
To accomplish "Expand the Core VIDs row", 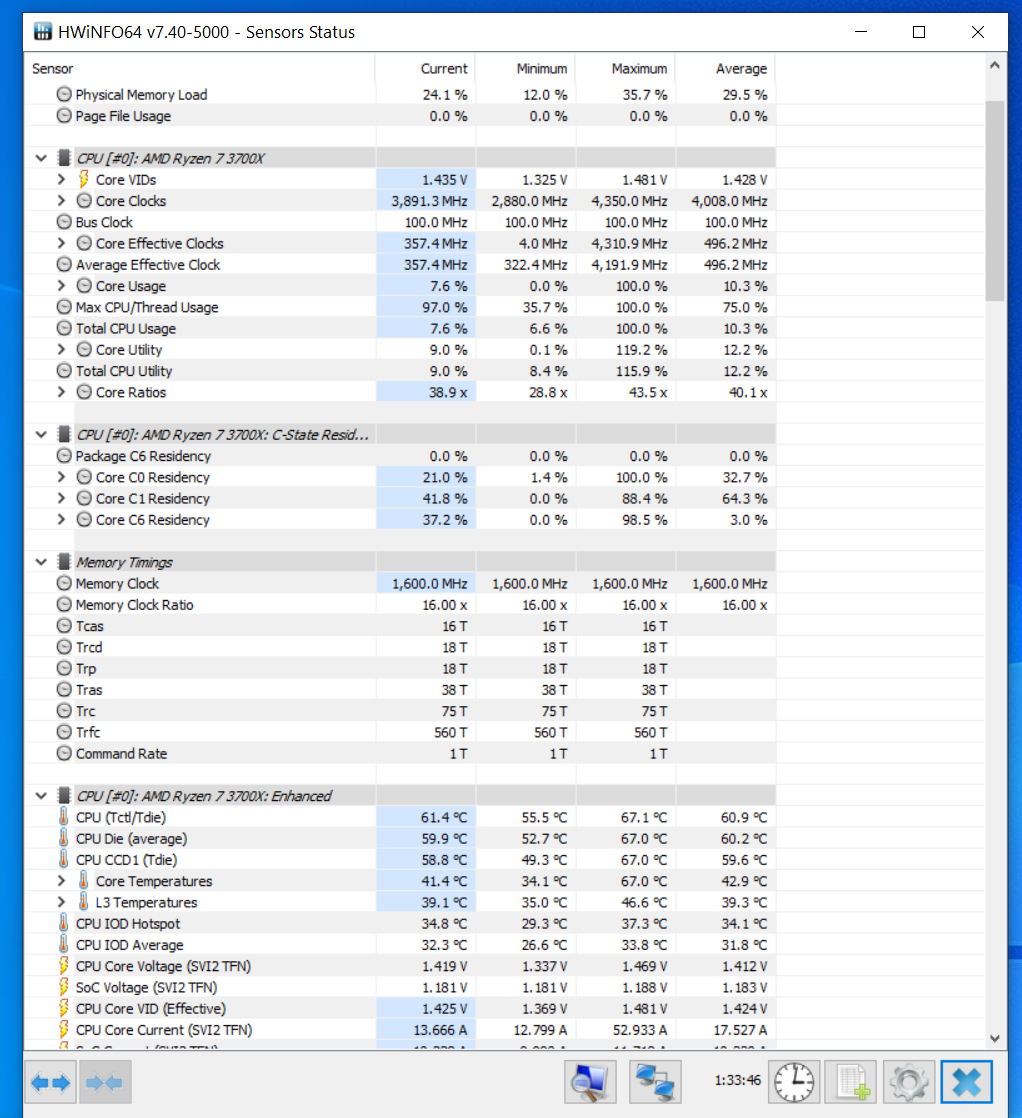I will click(61, 179).
